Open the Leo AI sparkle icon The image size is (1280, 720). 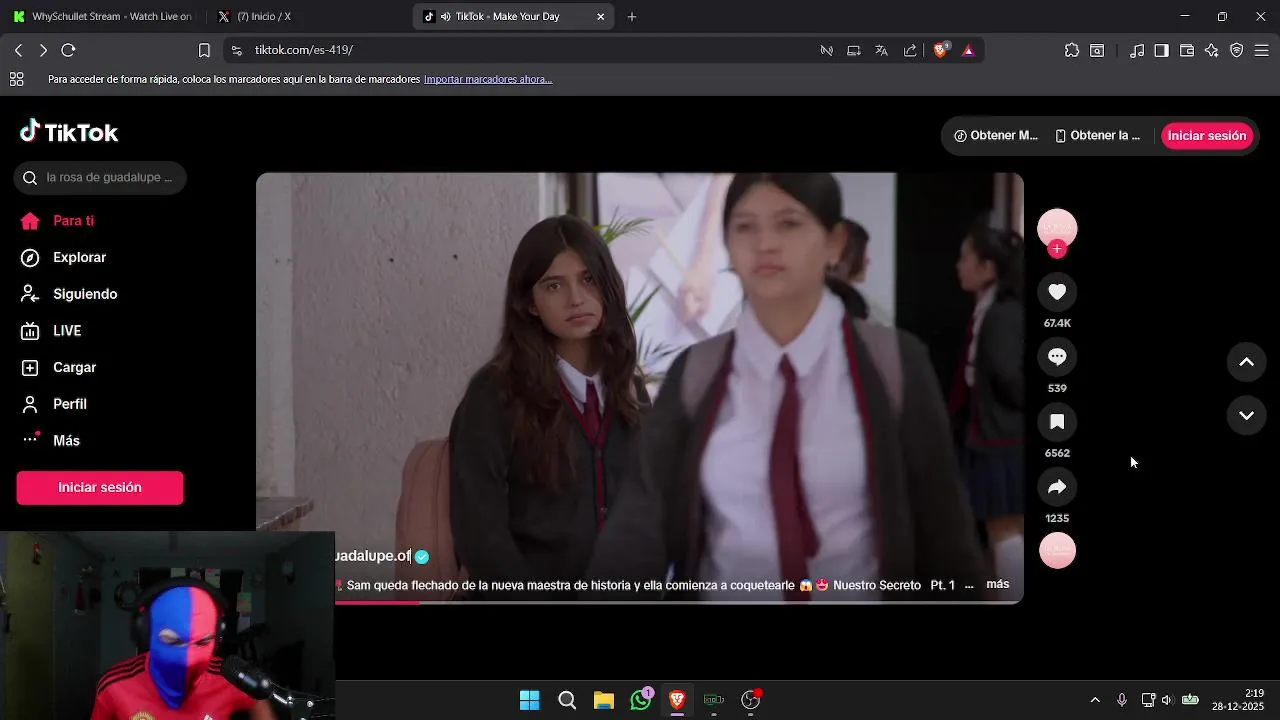(1212, 50)
